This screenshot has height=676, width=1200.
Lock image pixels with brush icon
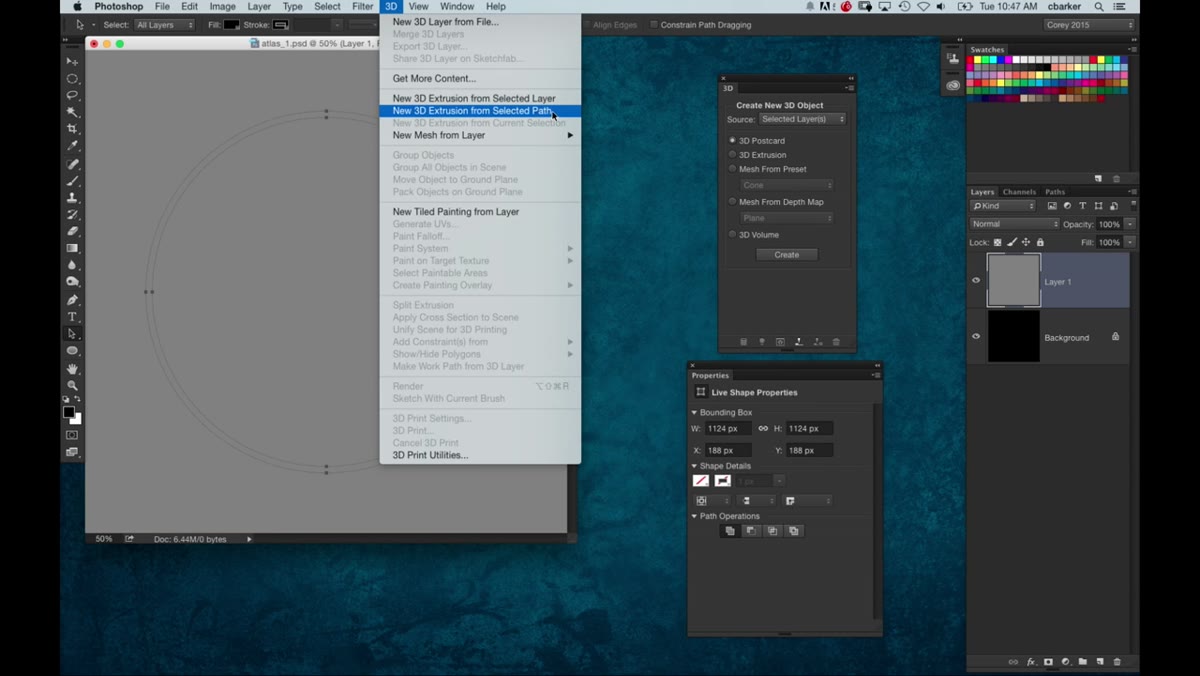click(x=1012, y=242)
